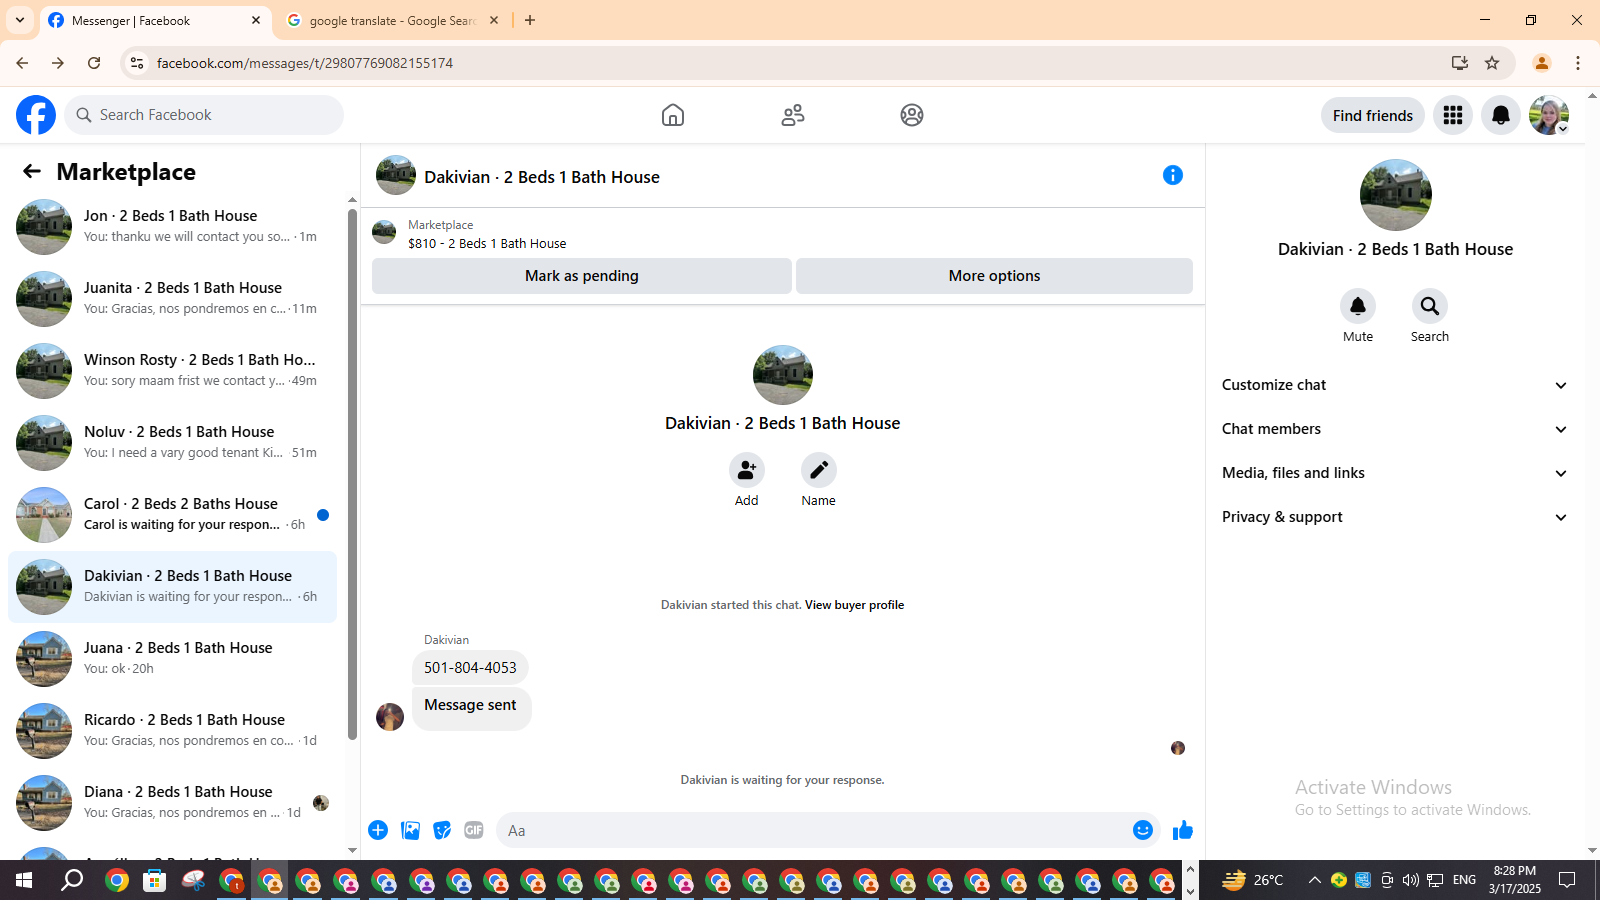Click the Message sent bubble

pos(471,708)
